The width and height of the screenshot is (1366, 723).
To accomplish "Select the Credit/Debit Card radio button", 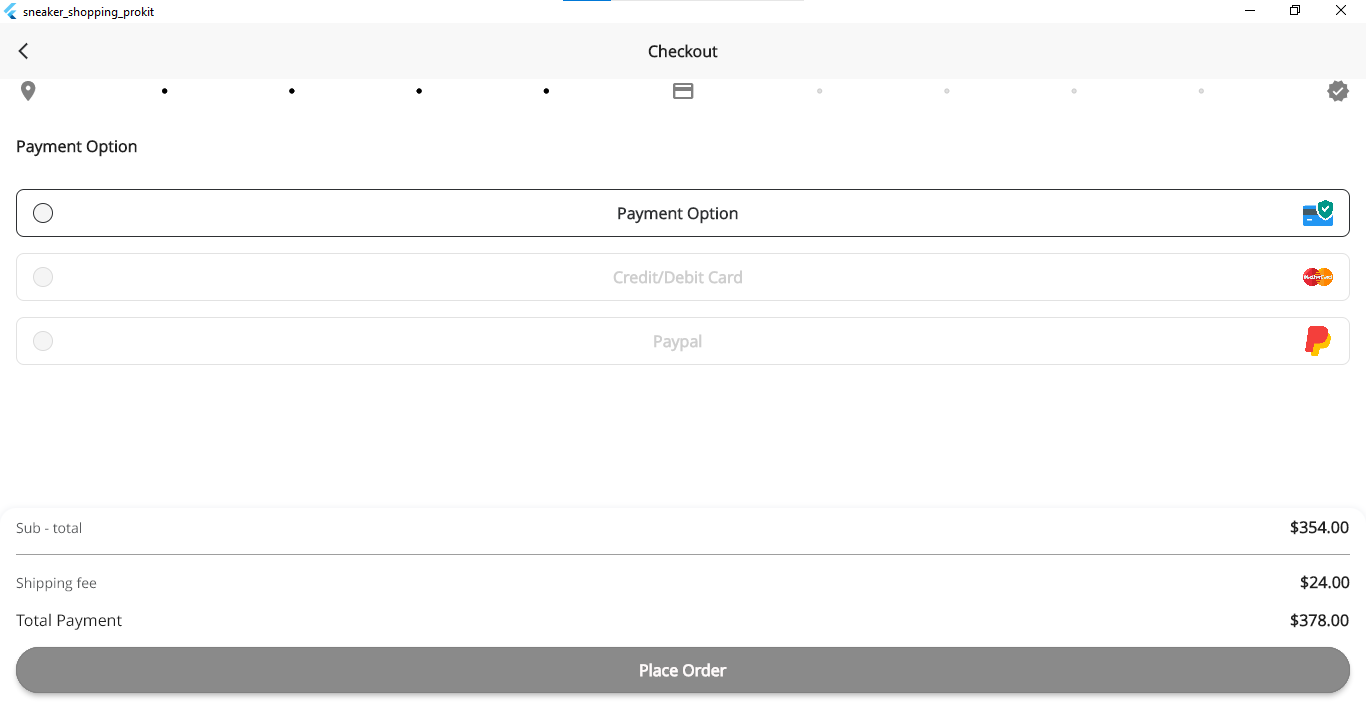I will (x=43, y=277).
